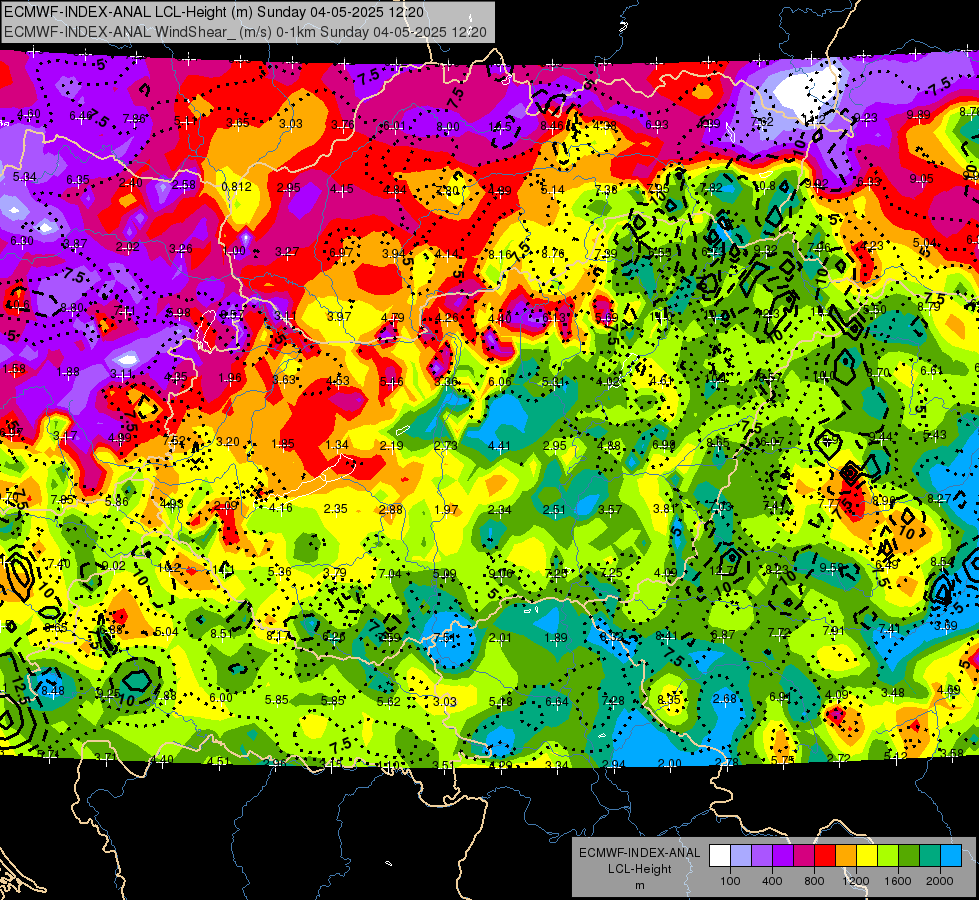Click the grid value 2.35

click(335, 508)
